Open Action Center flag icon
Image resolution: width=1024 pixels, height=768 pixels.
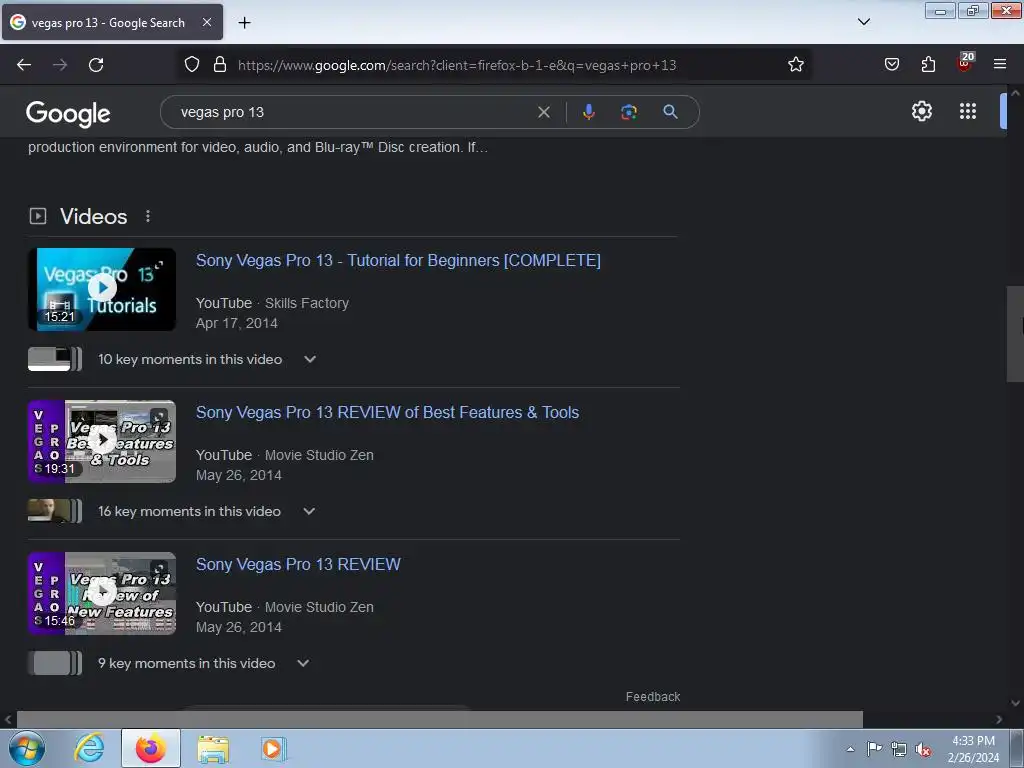[874, 749]
